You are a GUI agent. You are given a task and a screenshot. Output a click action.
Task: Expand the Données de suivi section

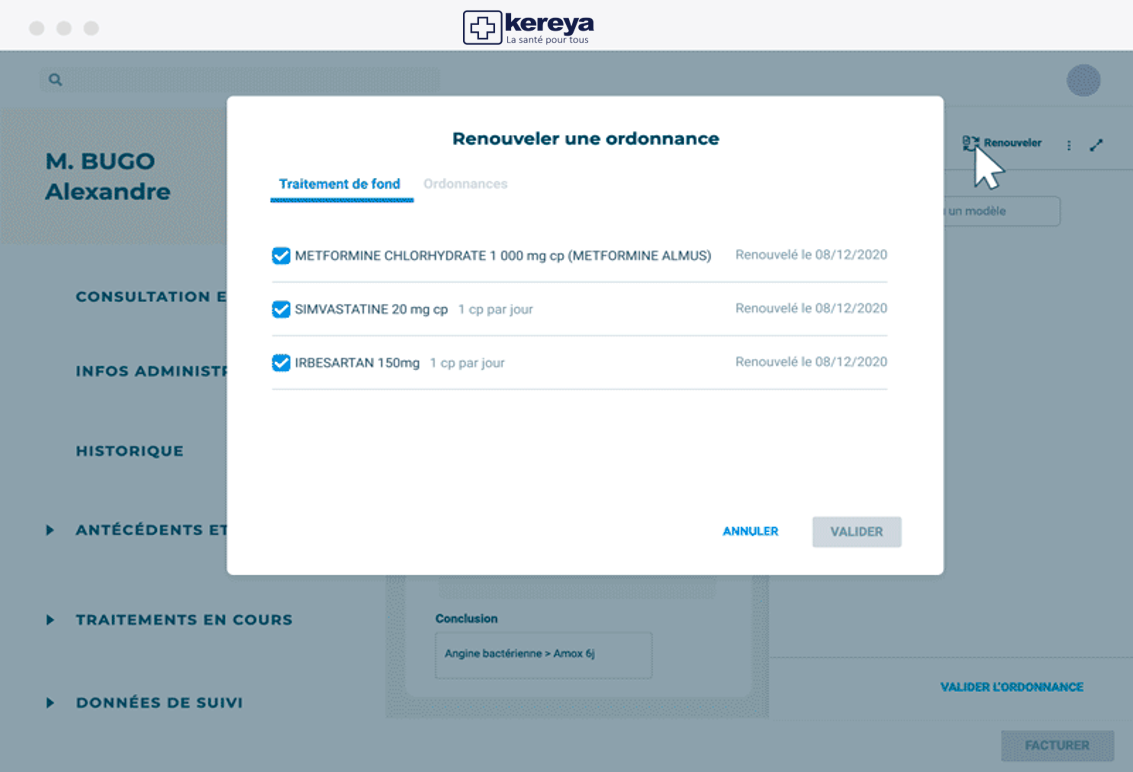click(50, 703)
